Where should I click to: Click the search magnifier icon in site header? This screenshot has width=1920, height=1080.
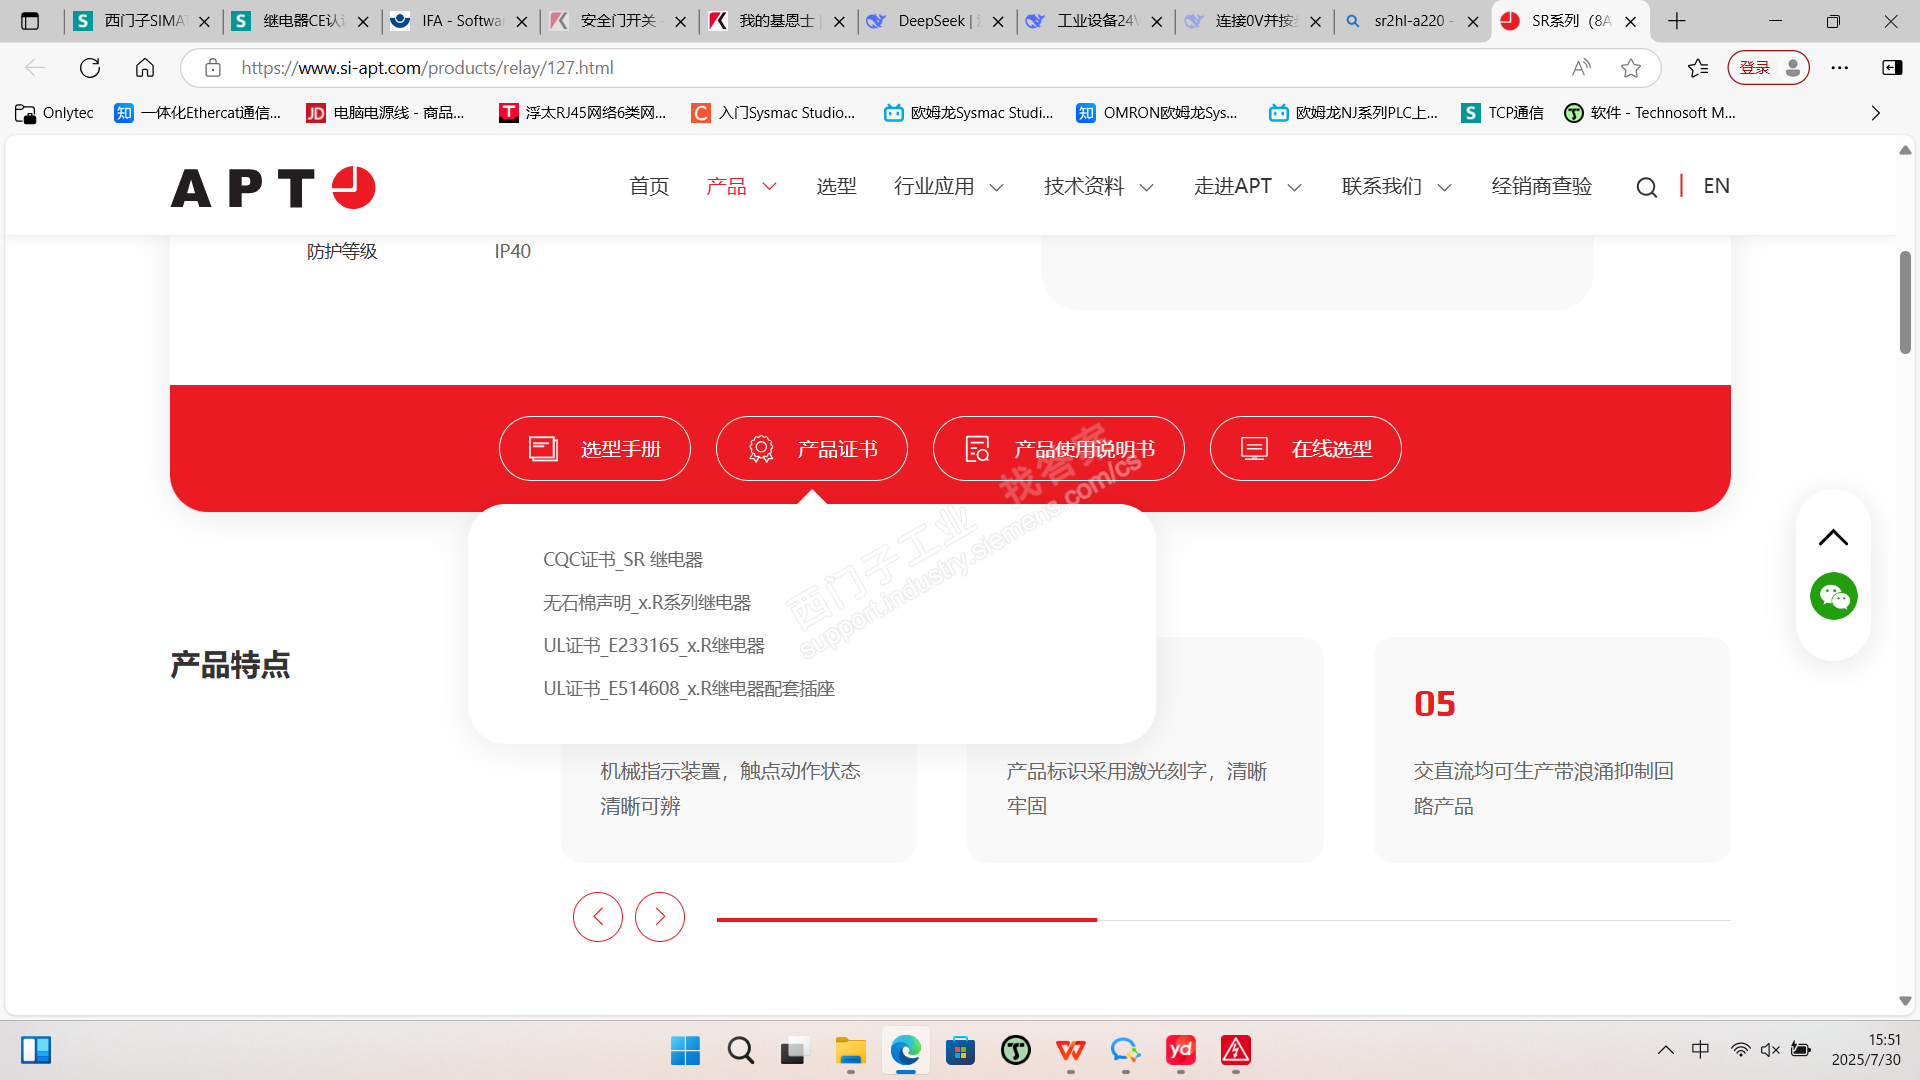tap(1646, 187)
